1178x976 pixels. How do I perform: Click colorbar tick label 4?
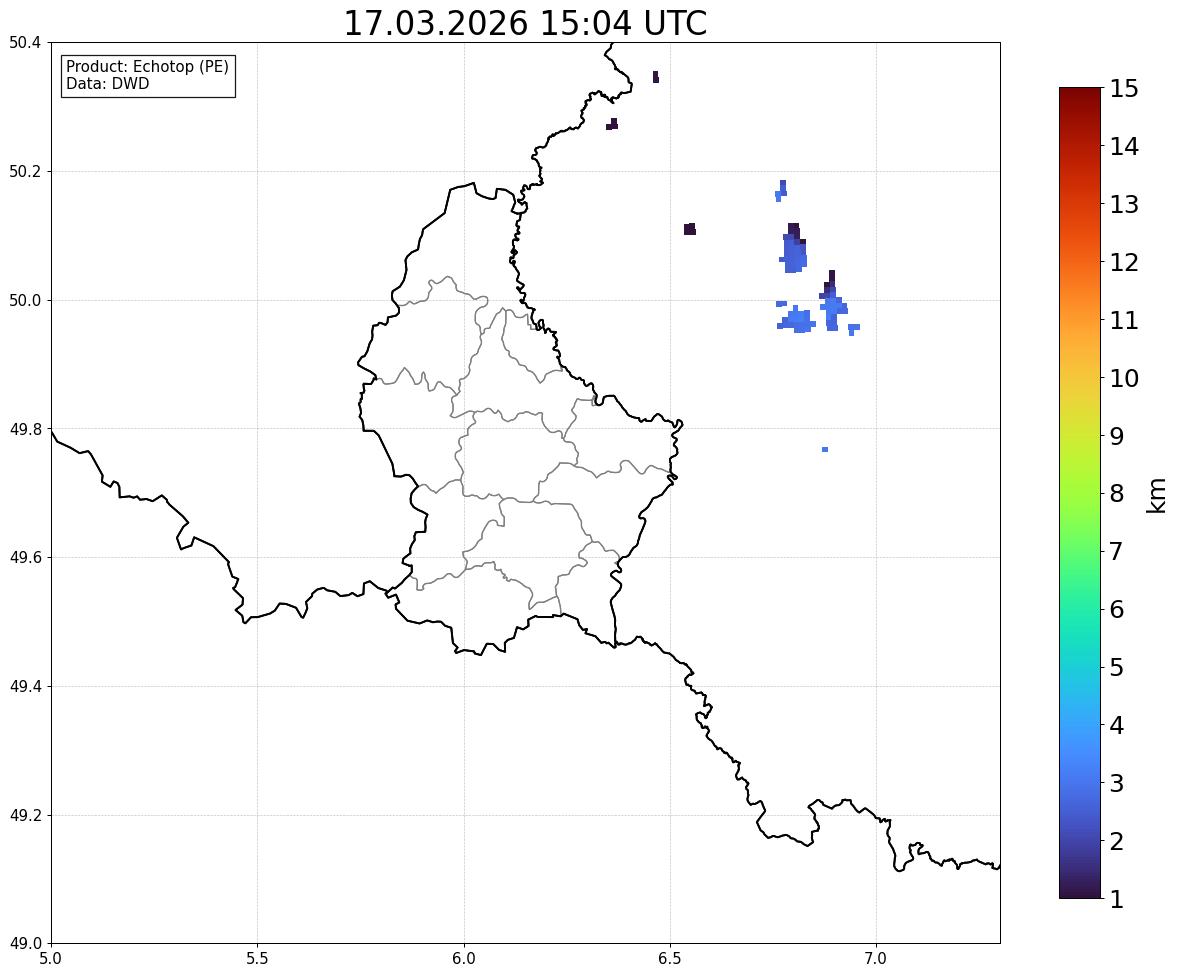(1116, 725)
